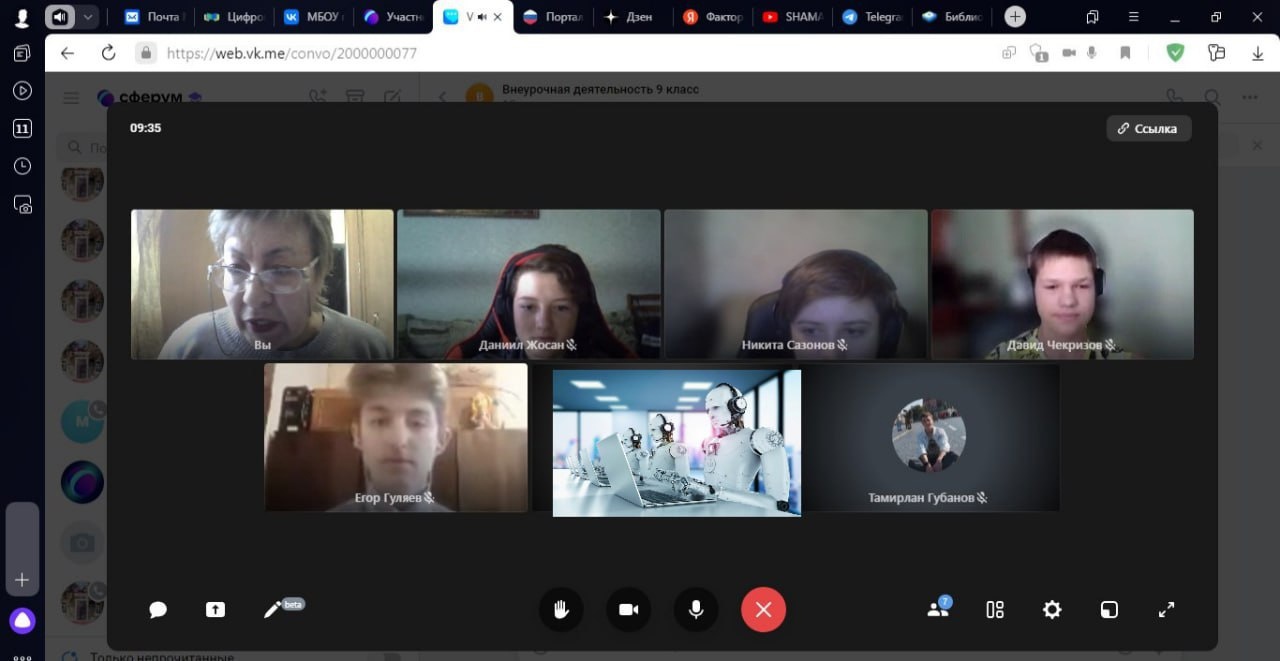Screen dimensions: 1280x661
Task: Open camera permission icon in address bar
Action: (1069, 53)
